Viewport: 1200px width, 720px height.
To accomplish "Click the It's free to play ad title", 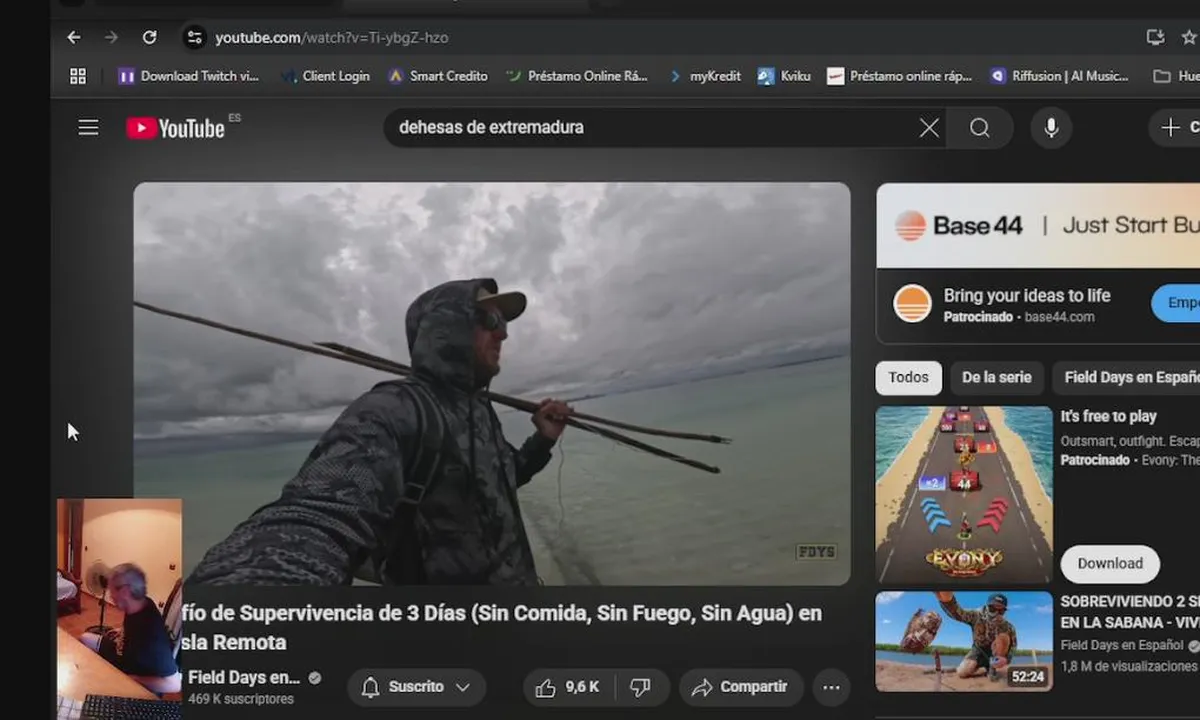I will (1108, 416).
